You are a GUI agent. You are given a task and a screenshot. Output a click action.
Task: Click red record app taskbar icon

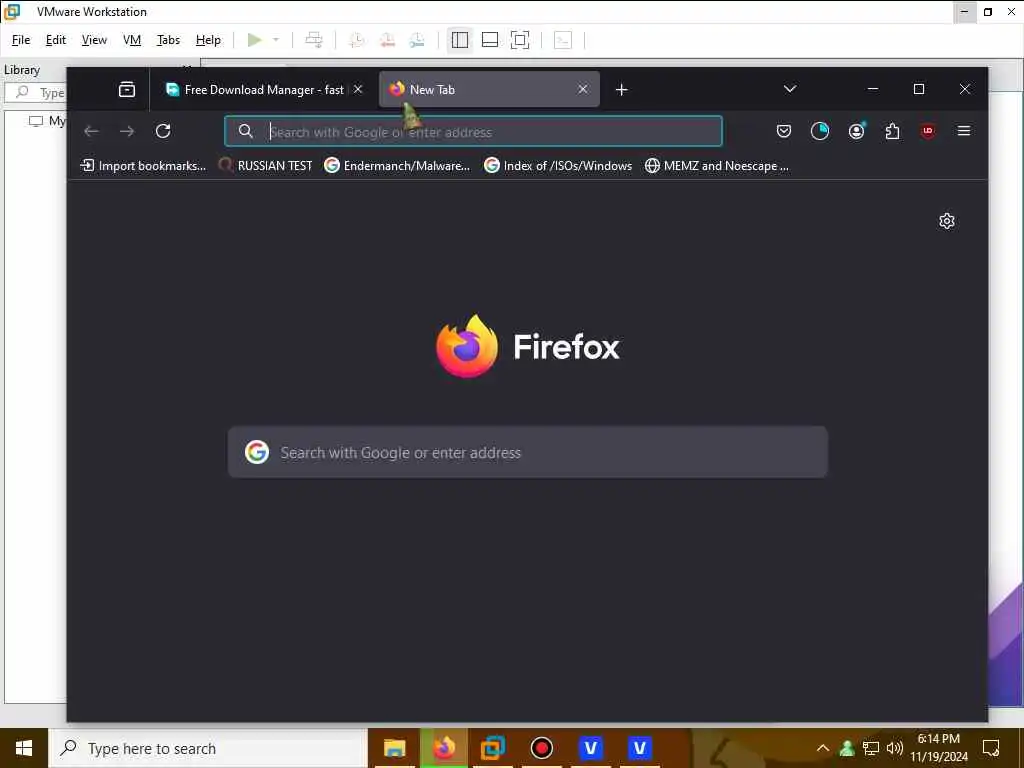pos(541,748)
